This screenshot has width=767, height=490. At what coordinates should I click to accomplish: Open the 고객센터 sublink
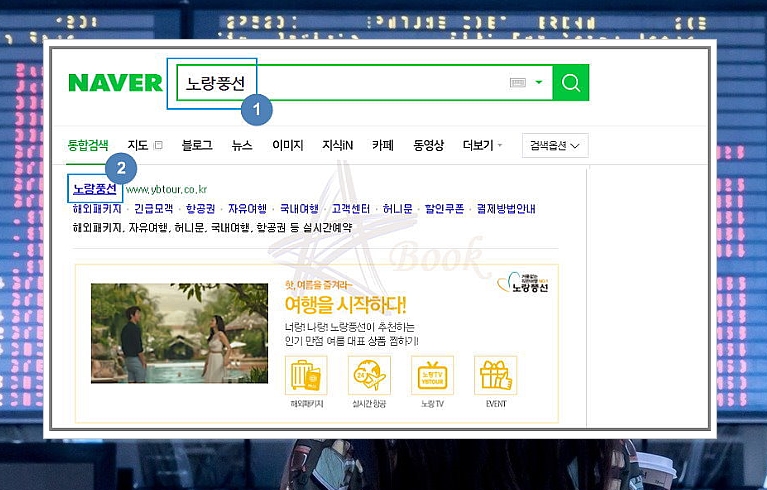coord(351,209)
